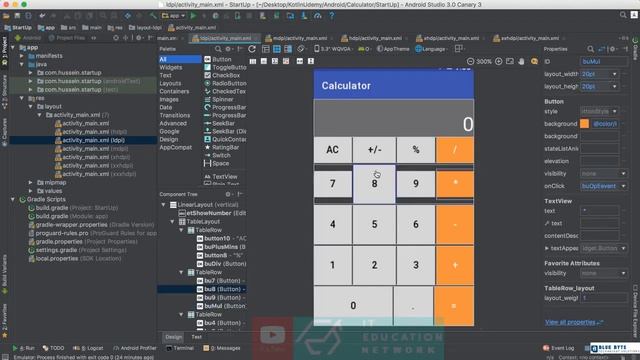Zoom in the design preview

[x=498, y=61]
